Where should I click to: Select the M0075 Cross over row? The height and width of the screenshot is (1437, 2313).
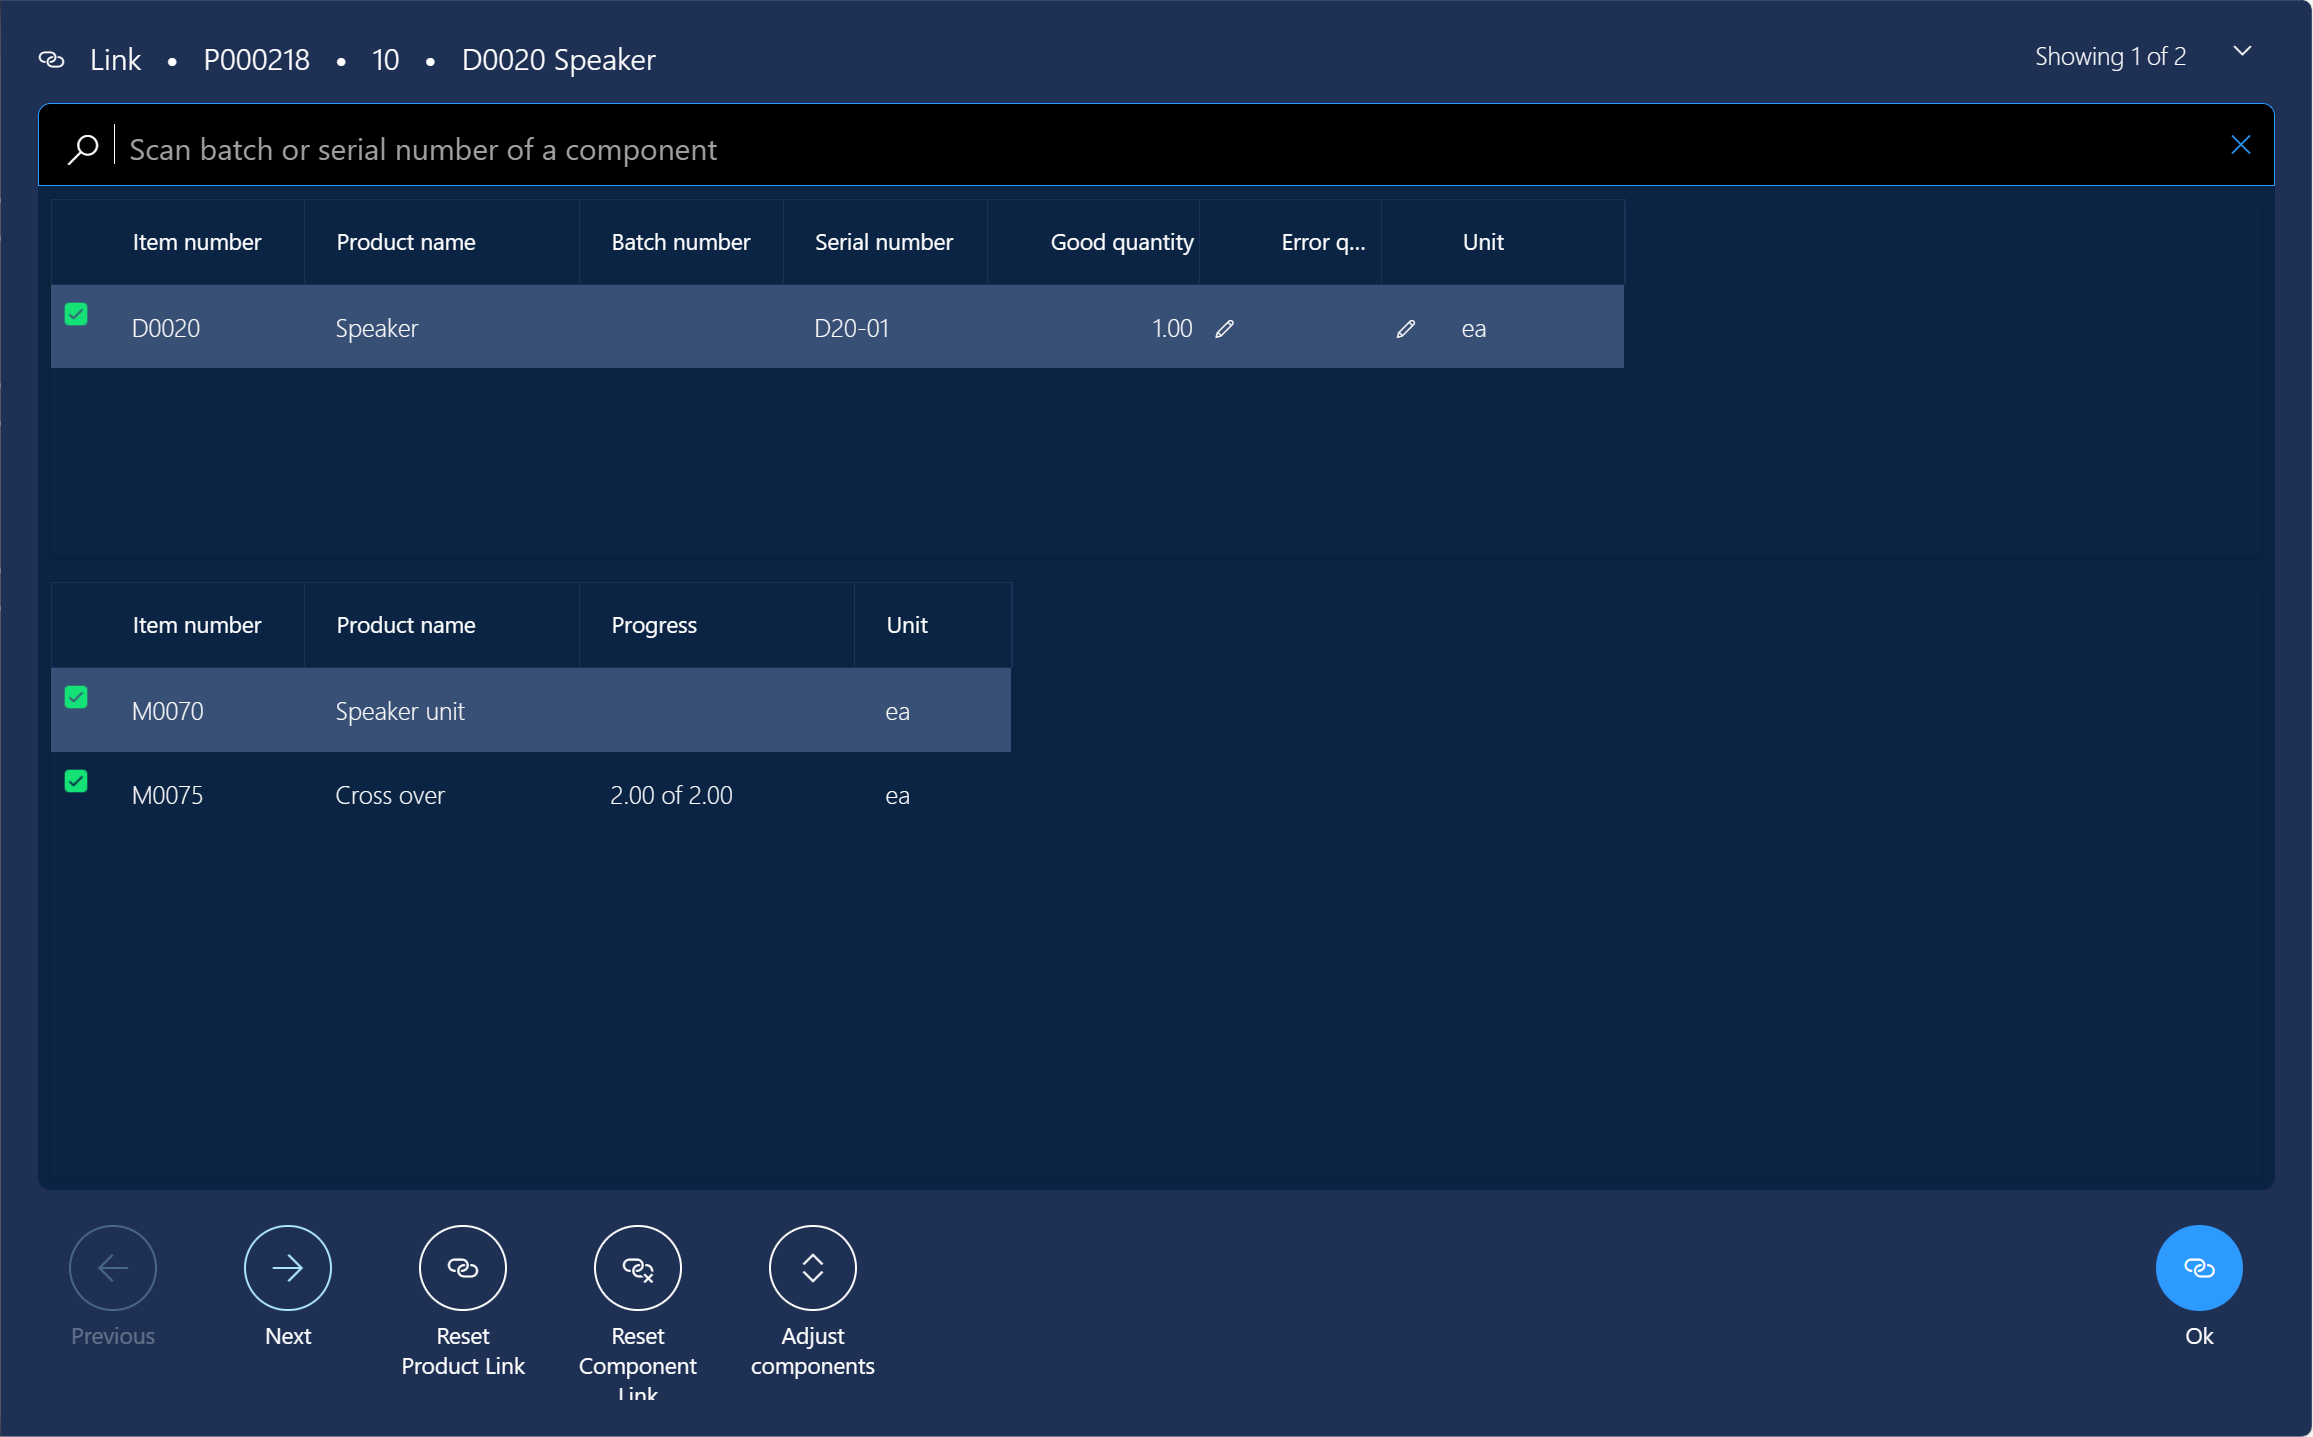(x=530, y=795)
